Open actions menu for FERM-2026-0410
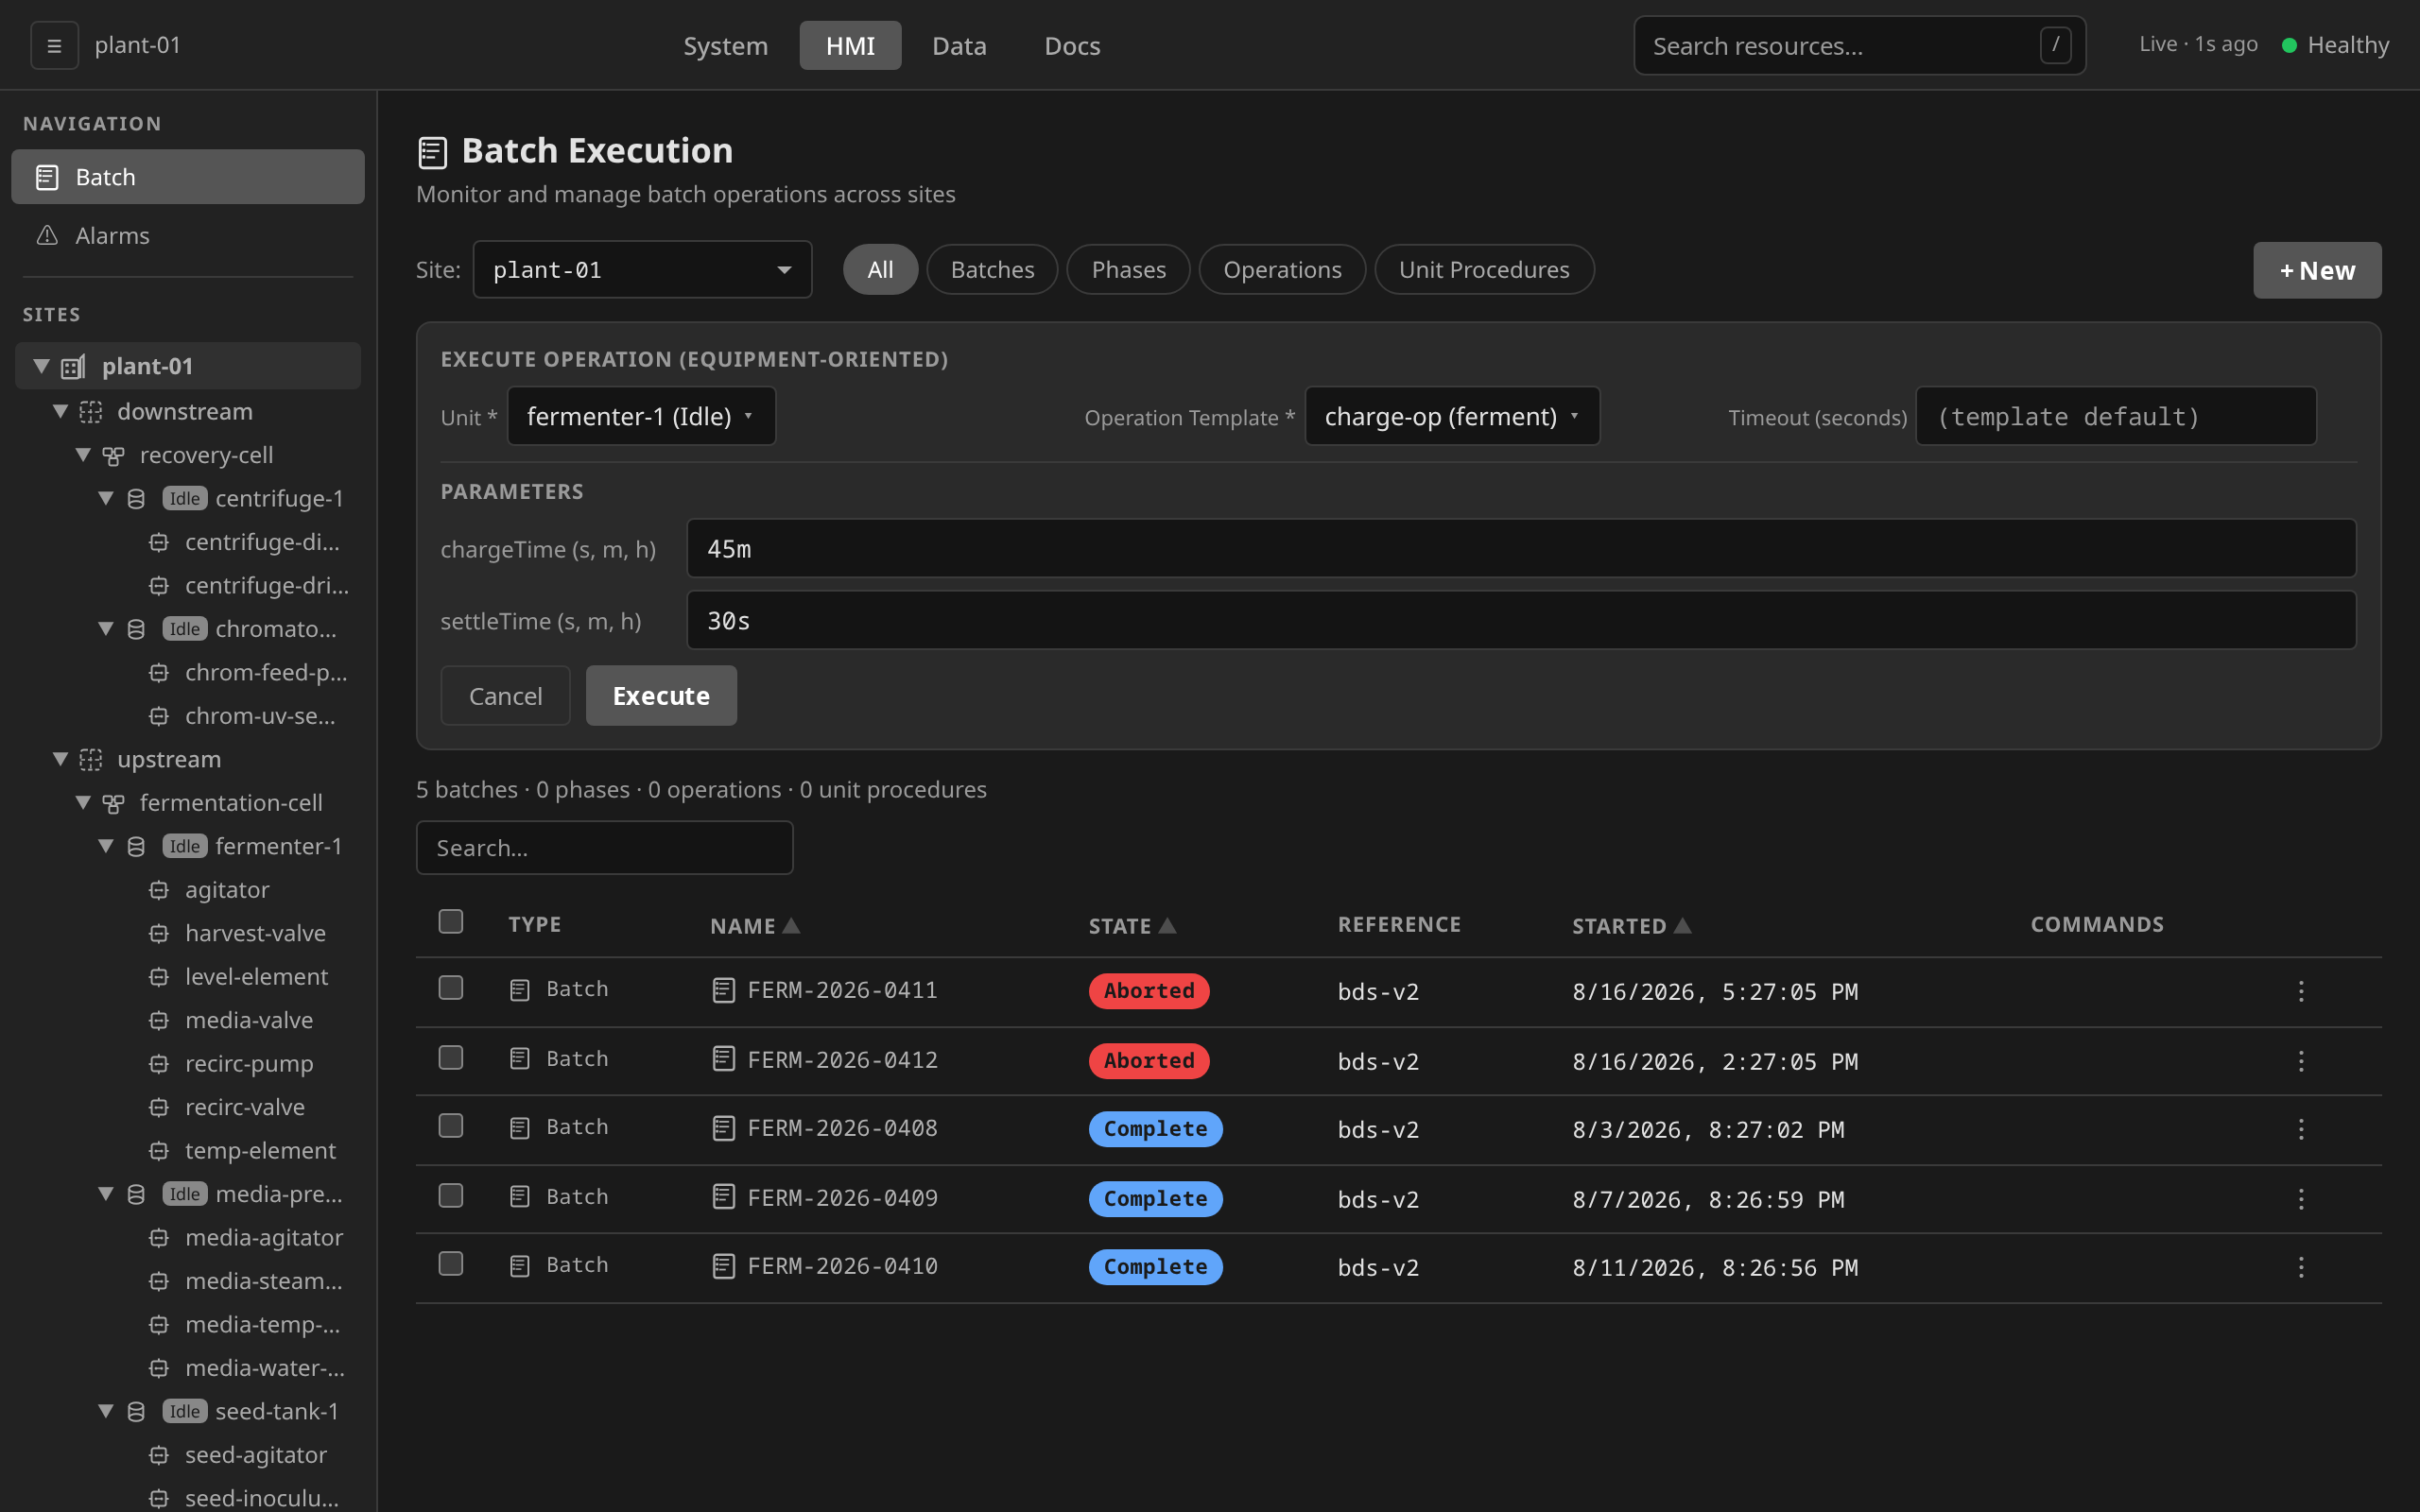 tap(2301, 1267)
